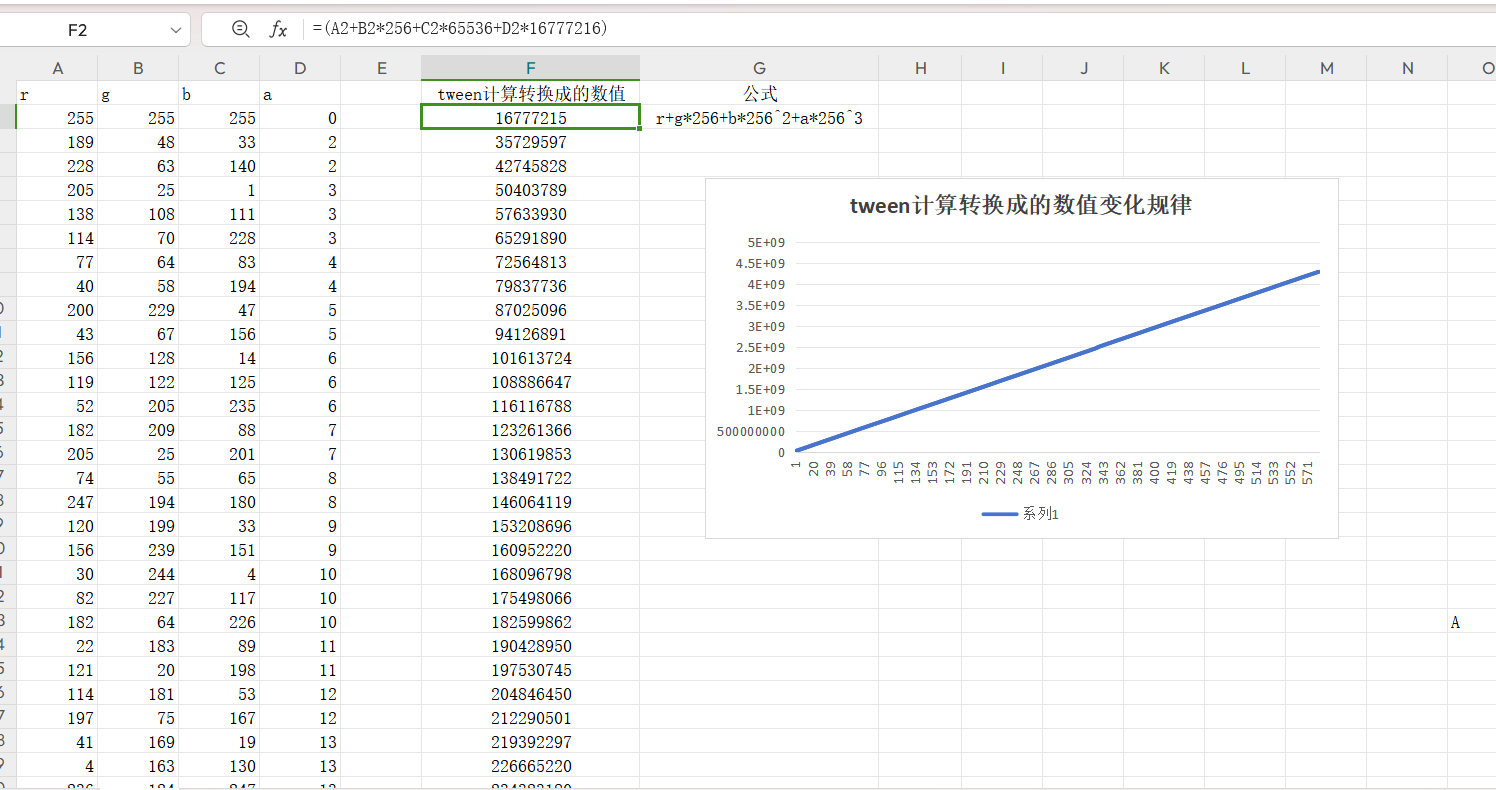Click cell with 189 in column A
This screenshot has width=1496, height=790.
[x=57, y=142]
